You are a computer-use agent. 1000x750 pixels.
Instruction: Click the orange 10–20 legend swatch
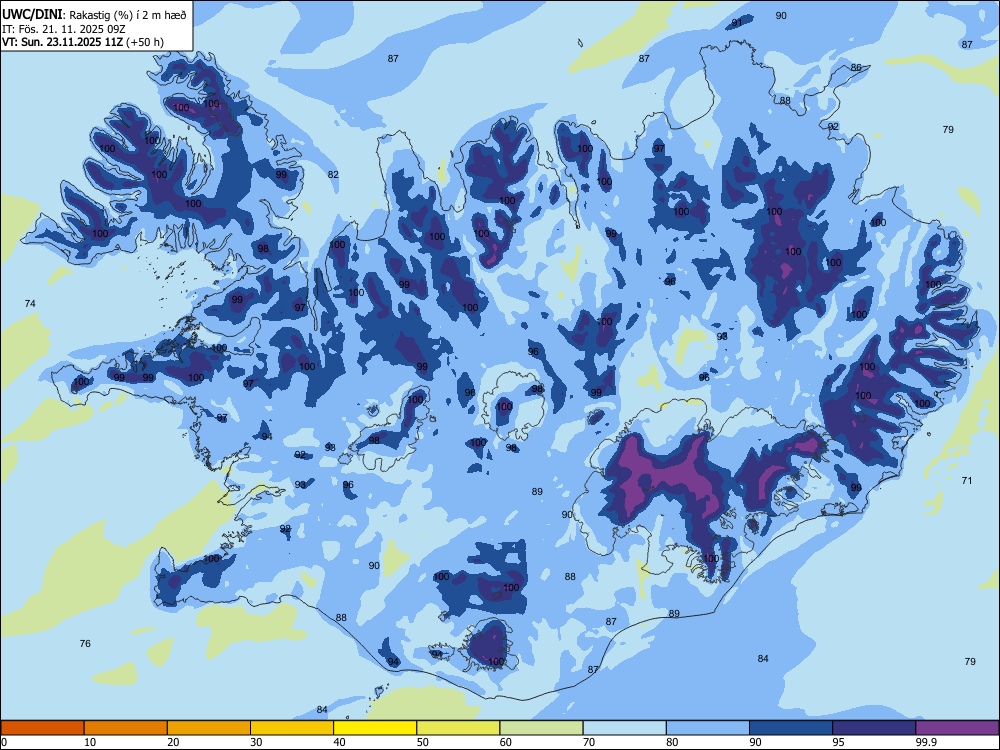coord(126,728)
